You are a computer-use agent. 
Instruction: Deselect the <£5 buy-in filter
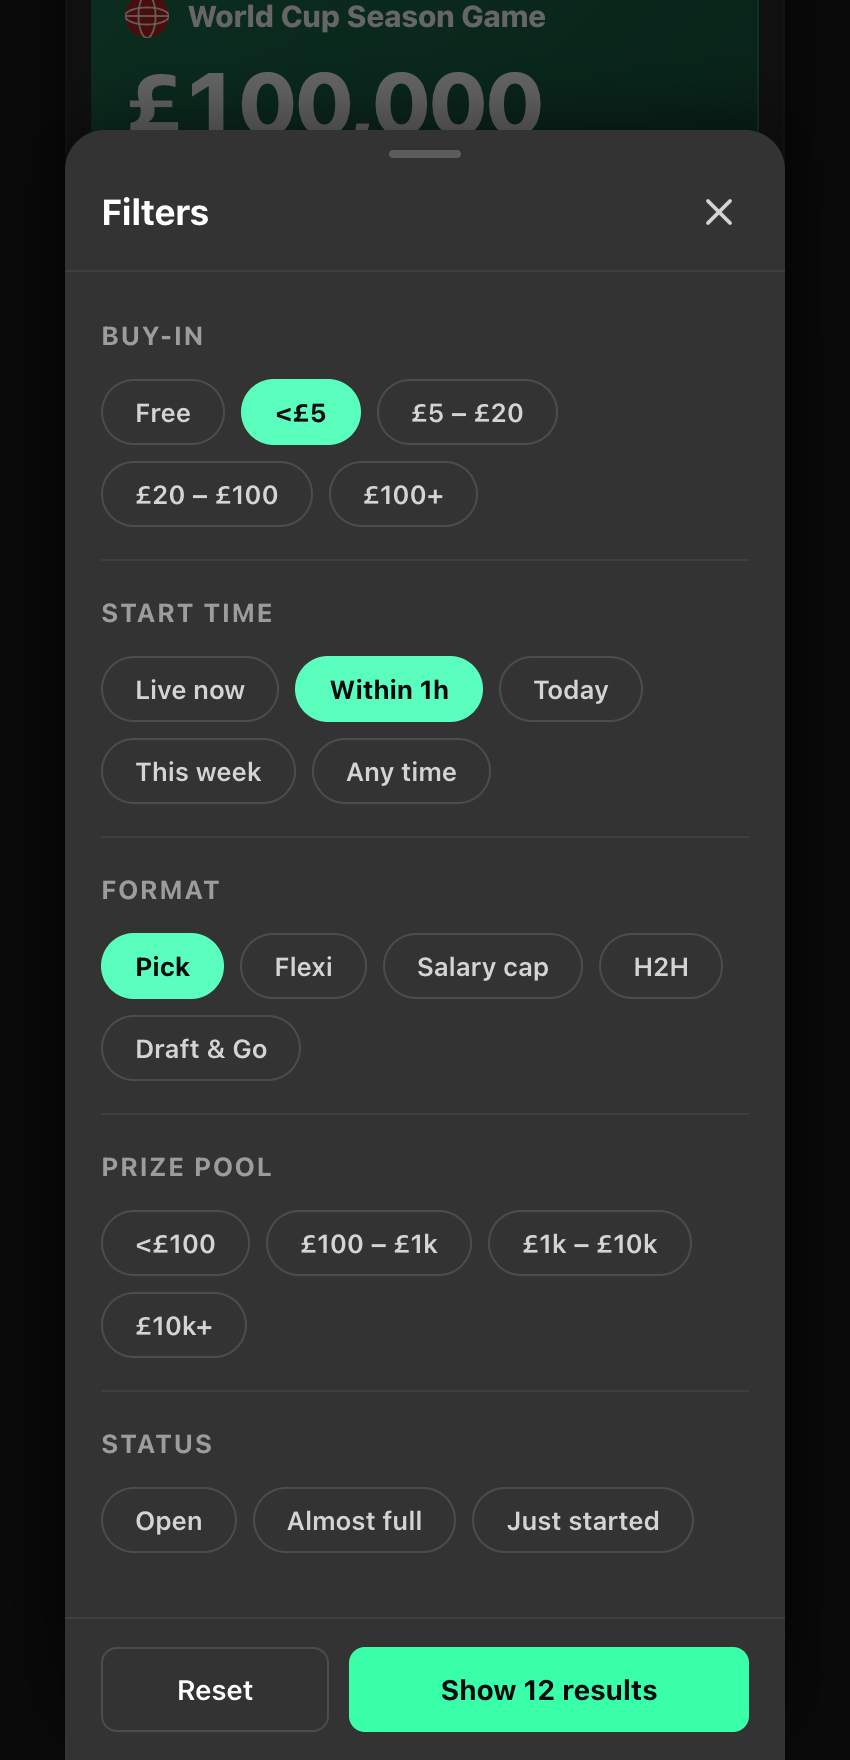tap(301, 412)
